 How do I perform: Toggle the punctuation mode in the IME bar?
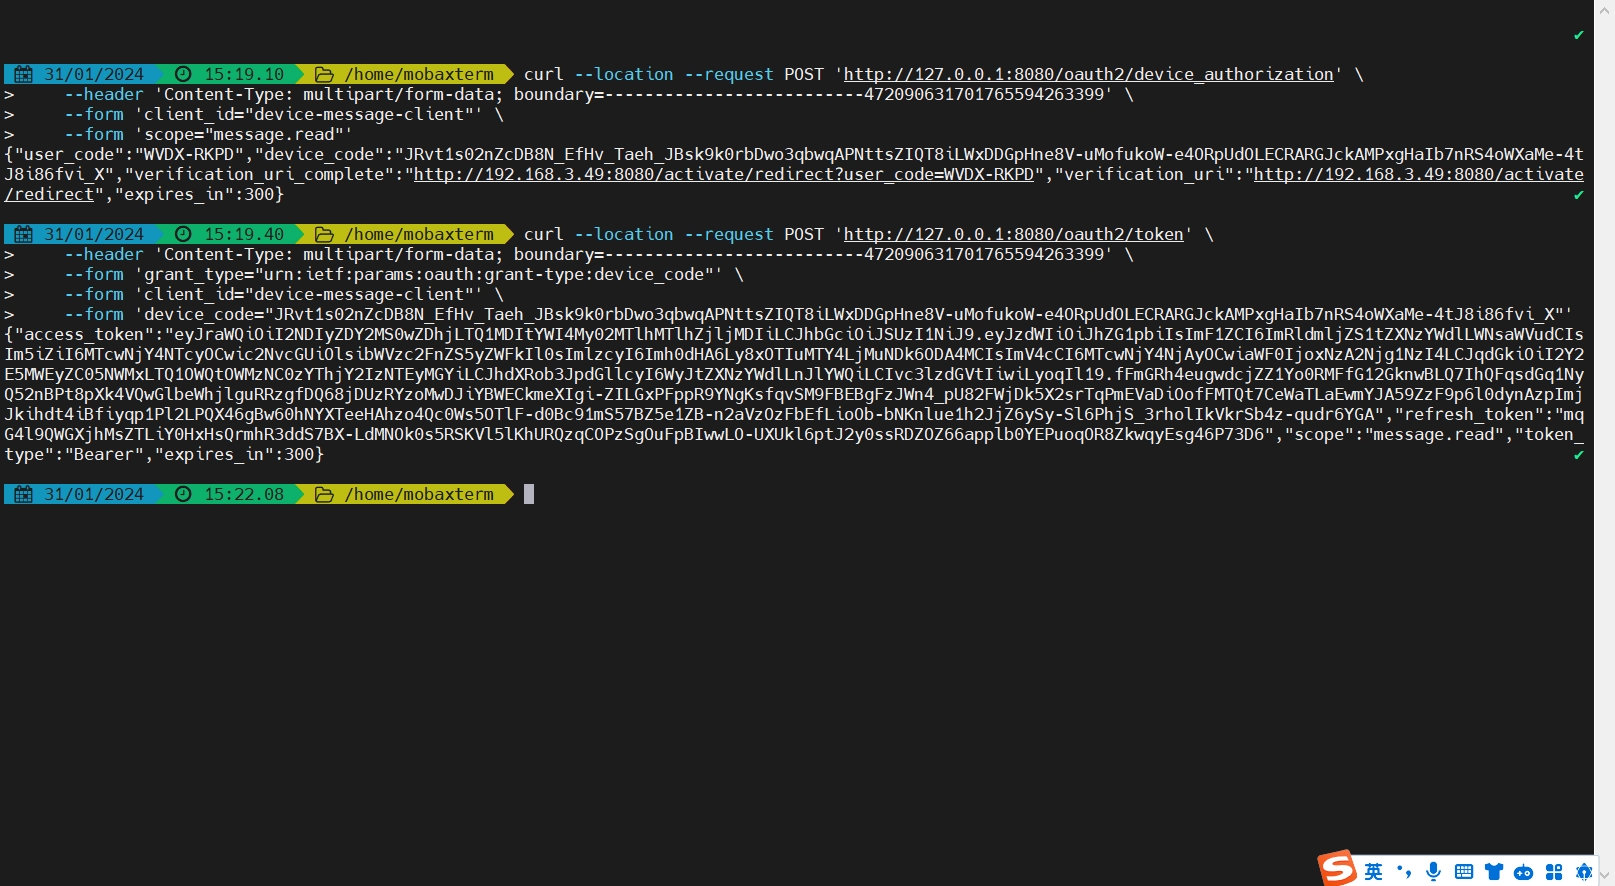(1404, 871)
